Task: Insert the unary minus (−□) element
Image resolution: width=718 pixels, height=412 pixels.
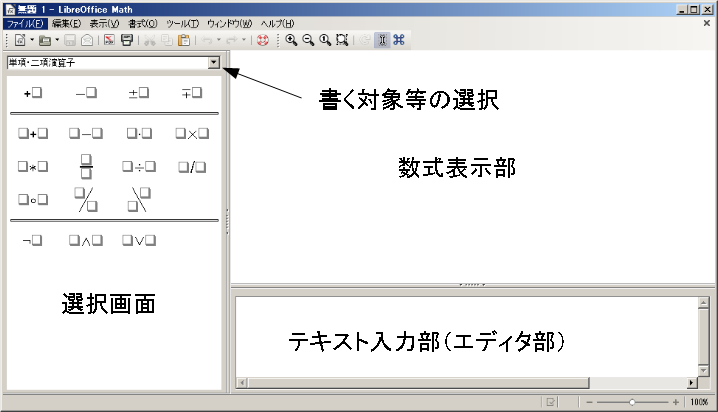Action: click(86, 93)
